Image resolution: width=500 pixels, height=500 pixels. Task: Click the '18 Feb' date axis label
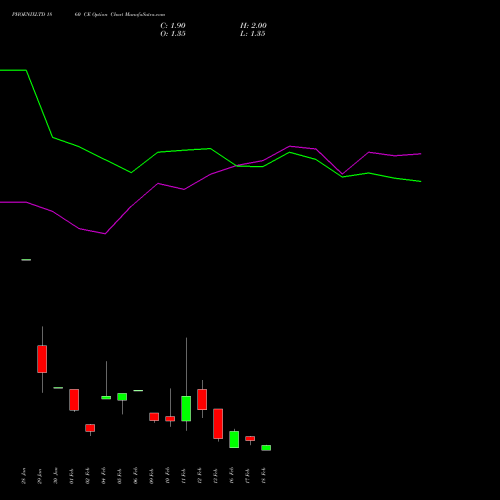(x=264, y=476)
